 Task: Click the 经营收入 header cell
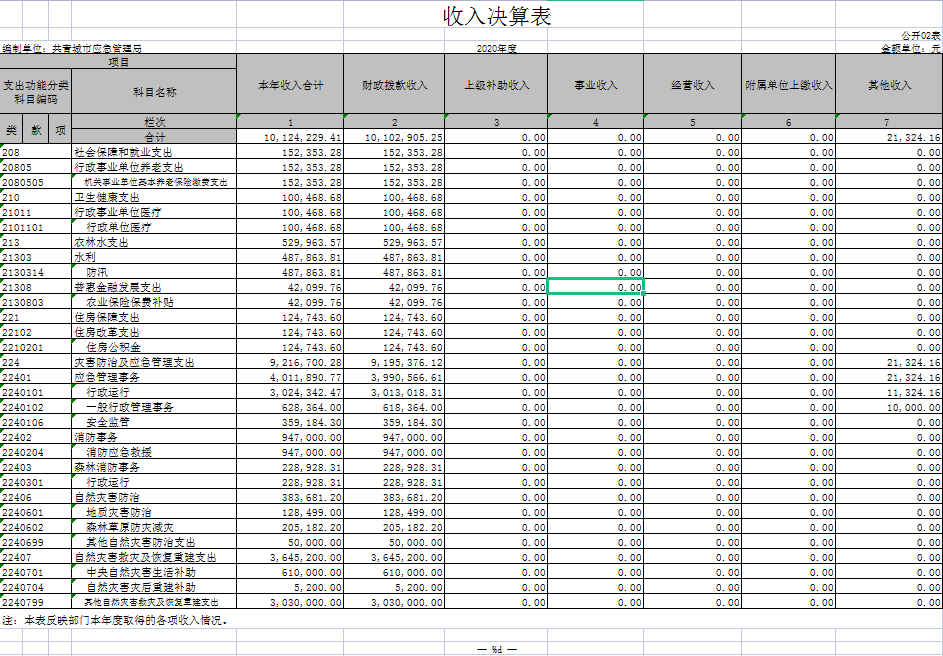coord(693,85)
